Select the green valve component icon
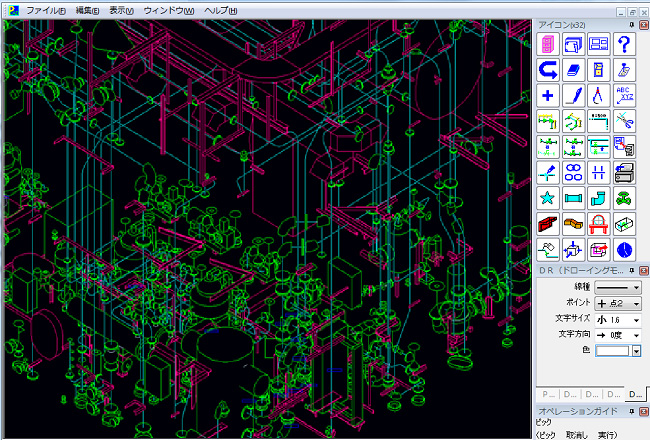Viewport: 650px width, 440px height. click(624, 198)
